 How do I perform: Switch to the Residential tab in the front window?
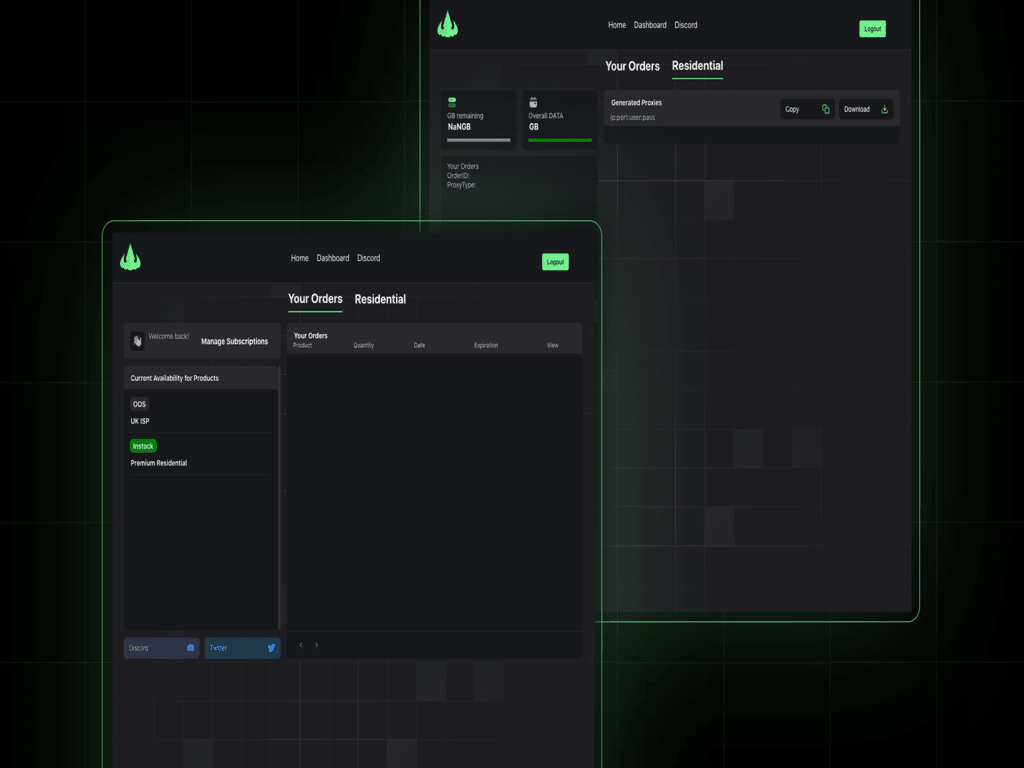point(380,299)
